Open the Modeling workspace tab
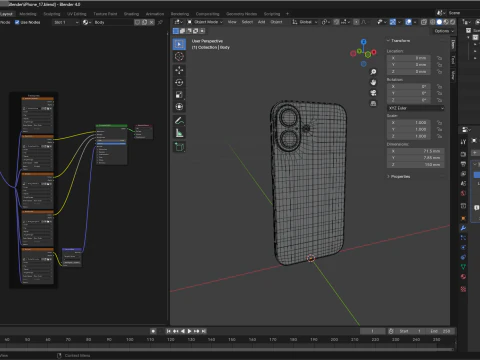Image resolution: width=480 pixels, height=360 pixels. [28, 14]
